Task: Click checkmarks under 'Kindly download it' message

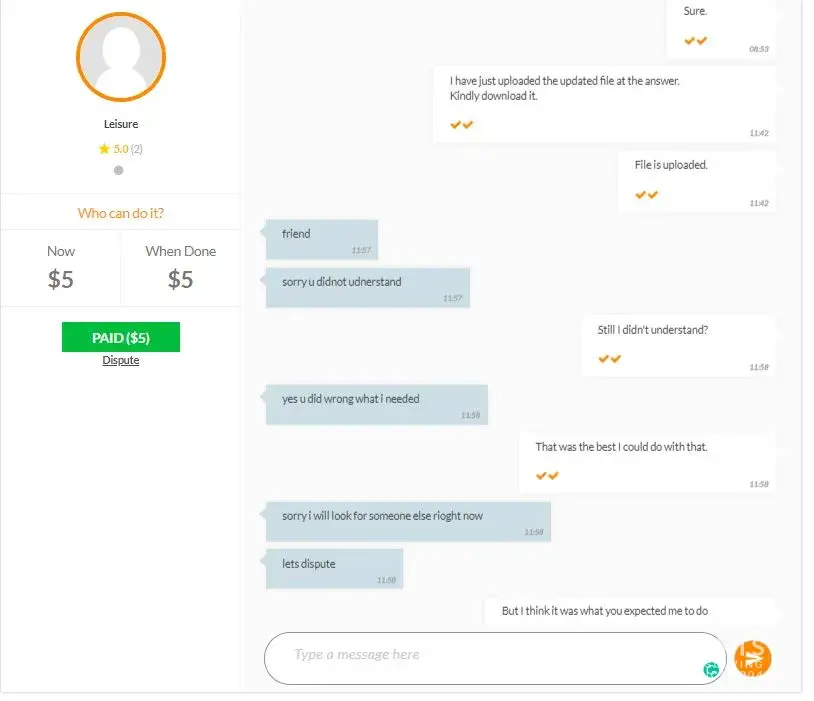Action: [462, 125]
